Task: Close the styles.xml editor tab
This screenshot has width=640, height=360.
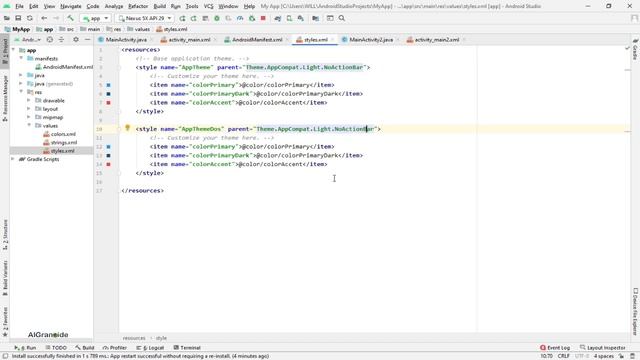Action: (x=333, y=40)
